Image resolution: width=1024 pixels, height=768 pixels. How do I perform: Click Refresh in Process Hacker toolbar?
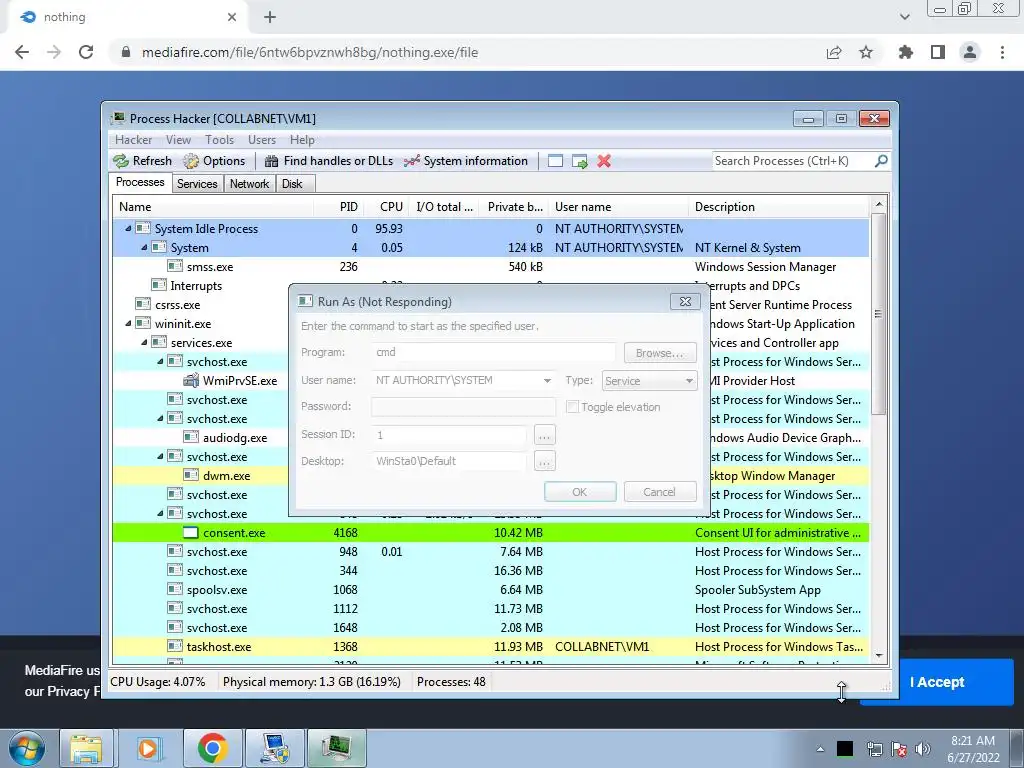[x=142, y=161]
